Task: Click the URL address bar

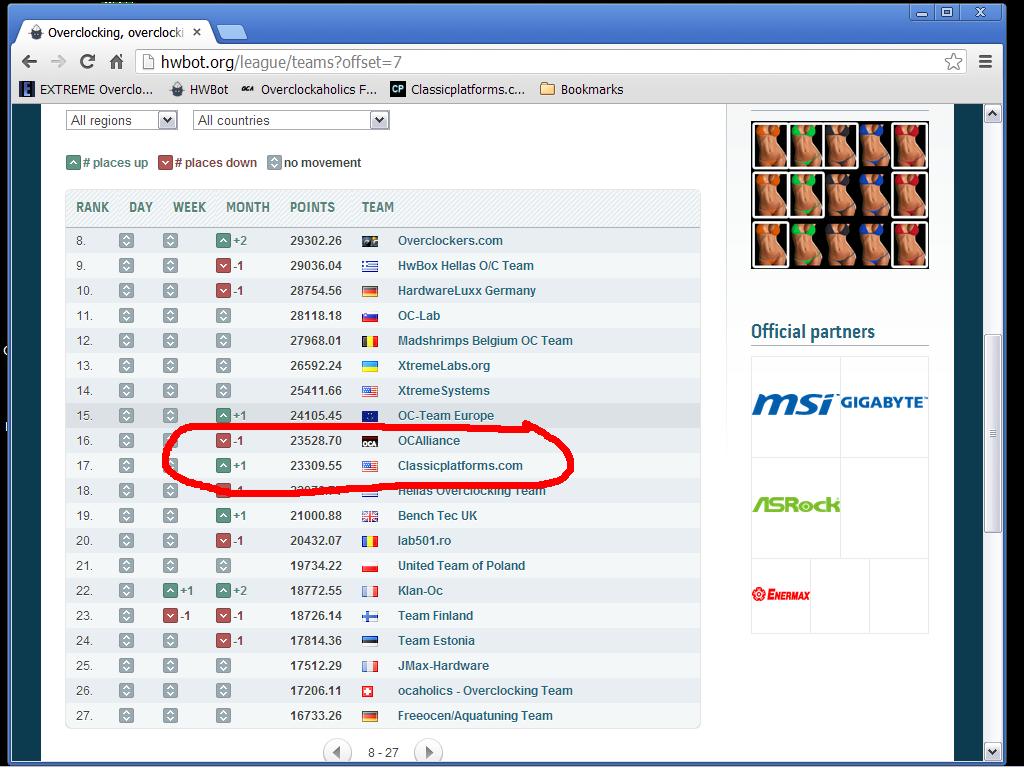Action: pos(540,62)
